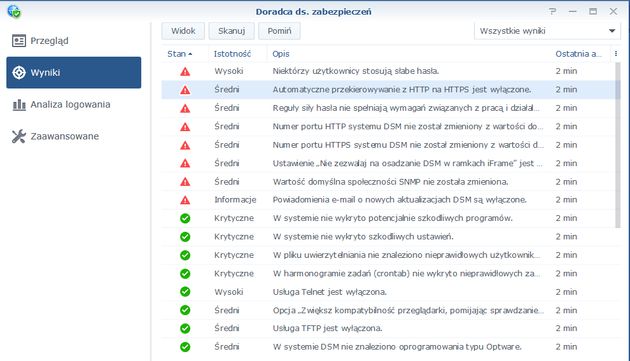Start a scan with Skanuj button
Screen dimensions: 630x361
(x=231, y=31)
